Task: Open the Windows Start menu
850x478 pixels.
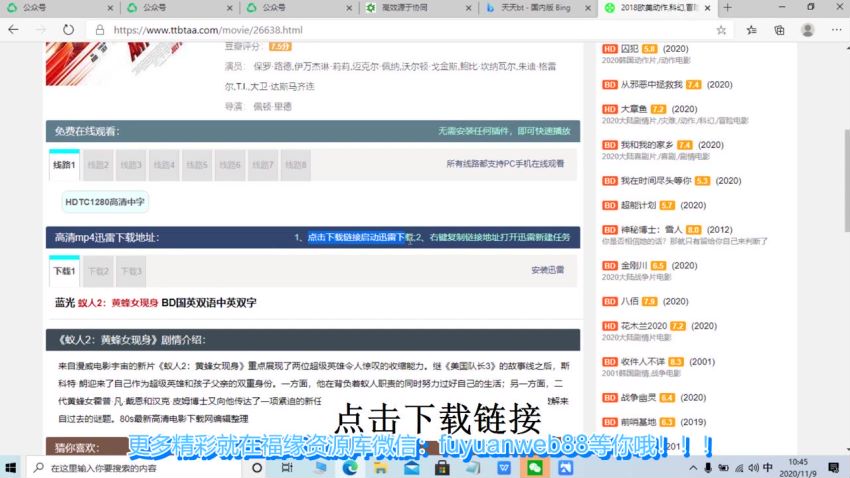Action: pos(11,468)
